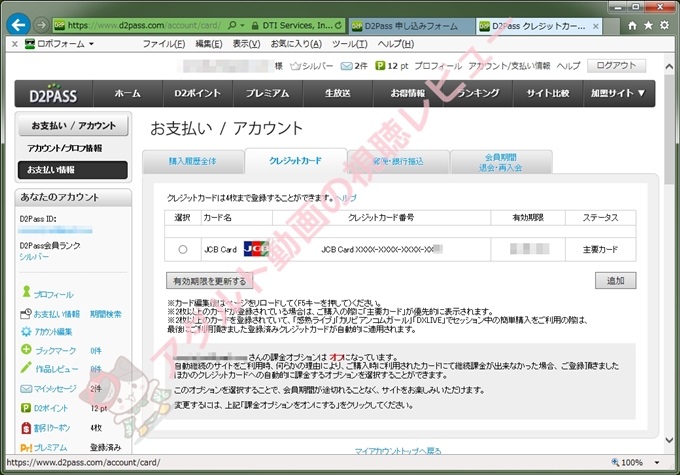The height and width of the screenshot is (475, 680).
Task: Click the address bar search magnifier icon
Action: click(232, 25)
